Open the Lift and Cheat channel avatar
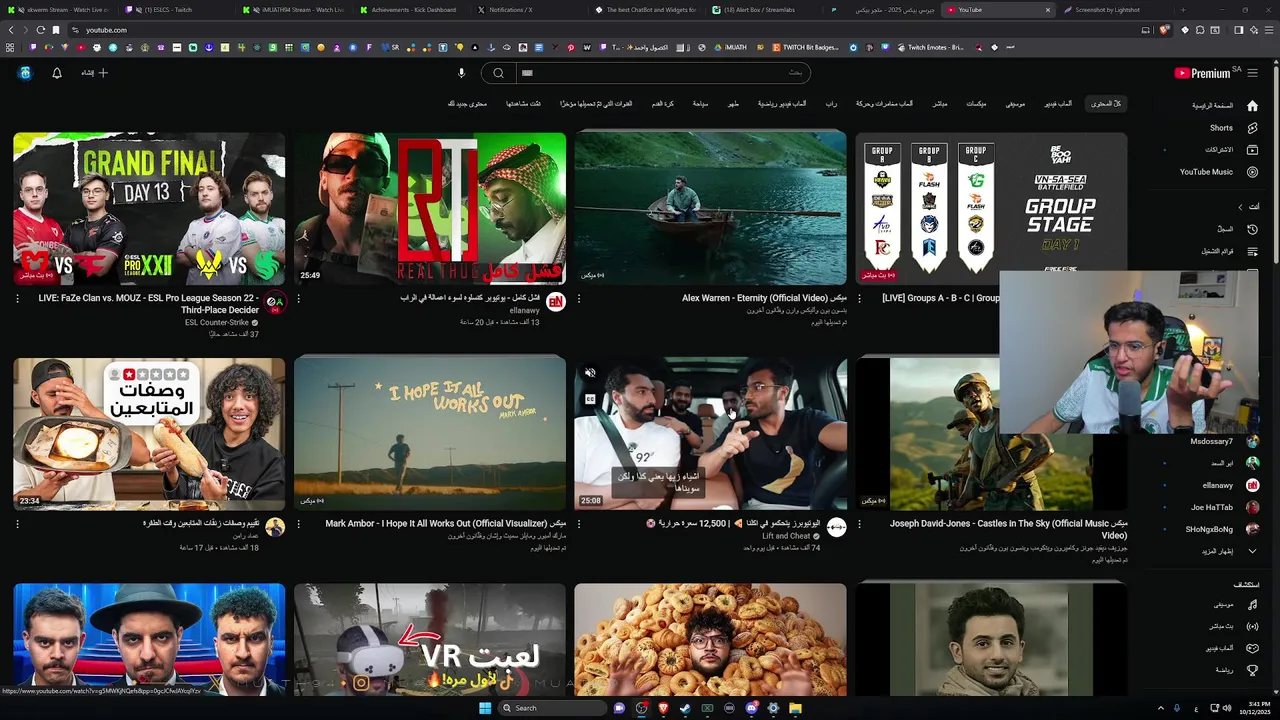1280x720 pixels. tap(836, 527)
